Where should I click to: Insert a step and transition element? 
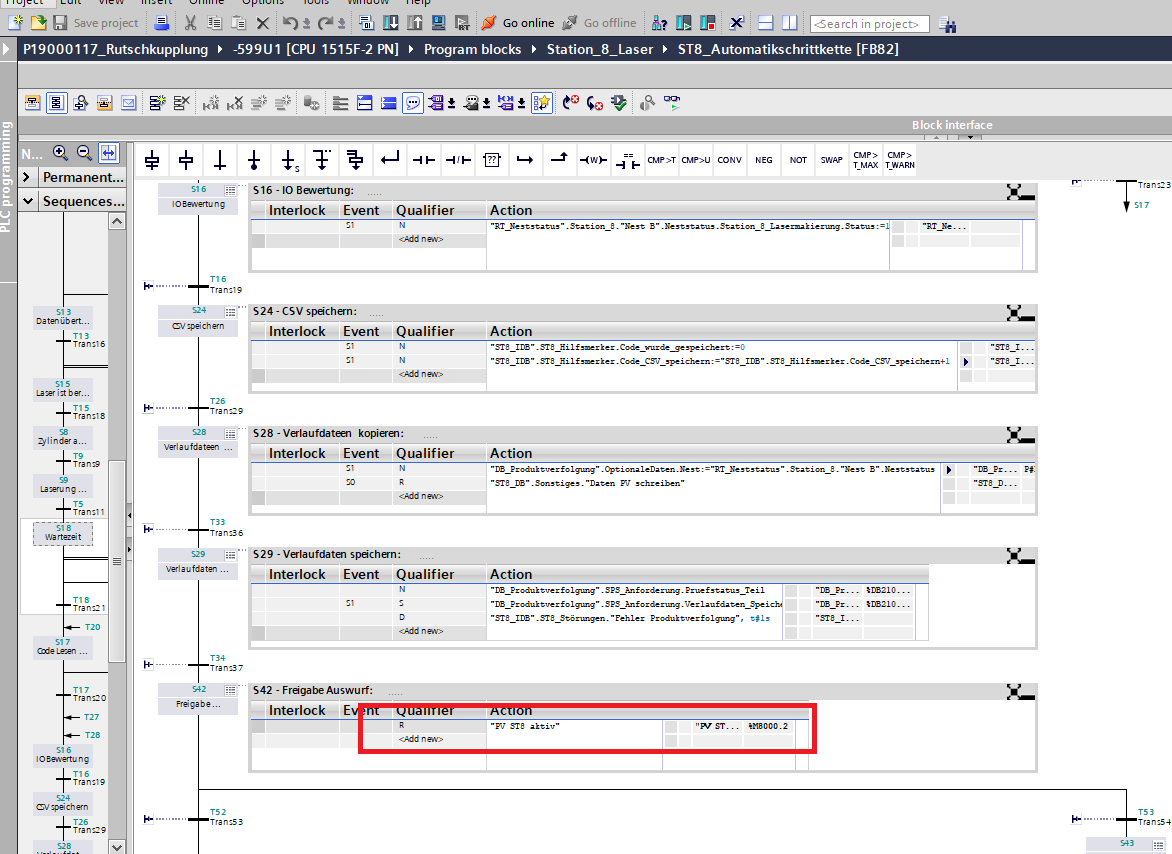(x=152, y=160)
